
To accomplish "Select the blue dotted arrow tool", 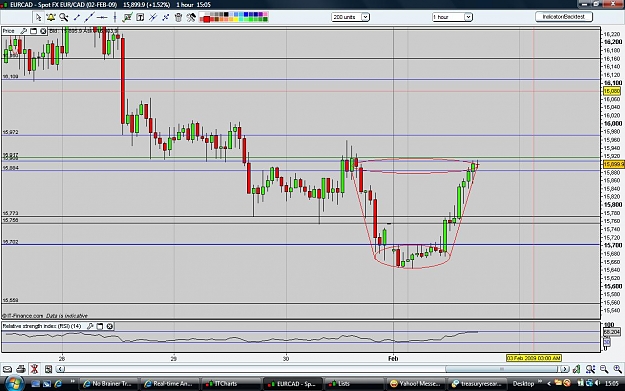I will tap(165, 17).
